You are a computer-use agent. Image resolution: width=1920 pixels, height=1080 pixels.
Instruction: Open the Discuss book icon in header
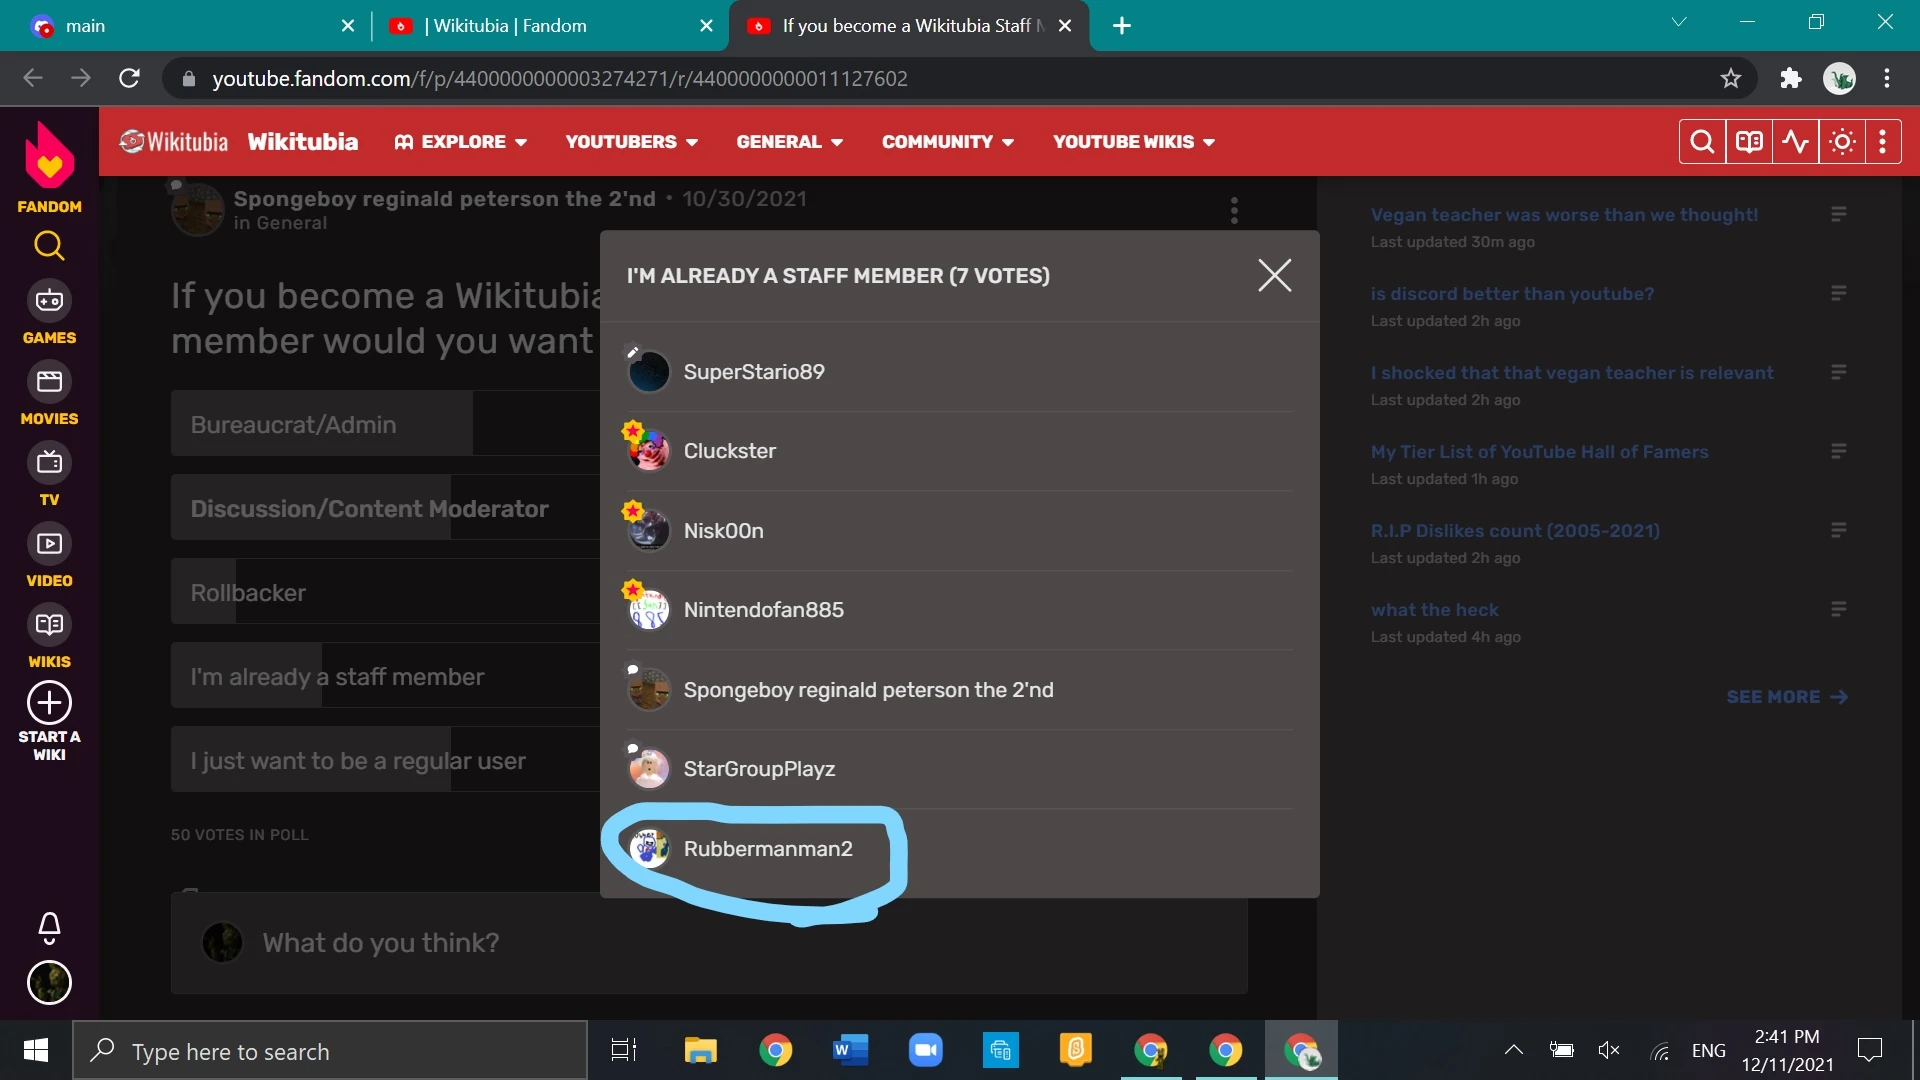[1748, 142]
